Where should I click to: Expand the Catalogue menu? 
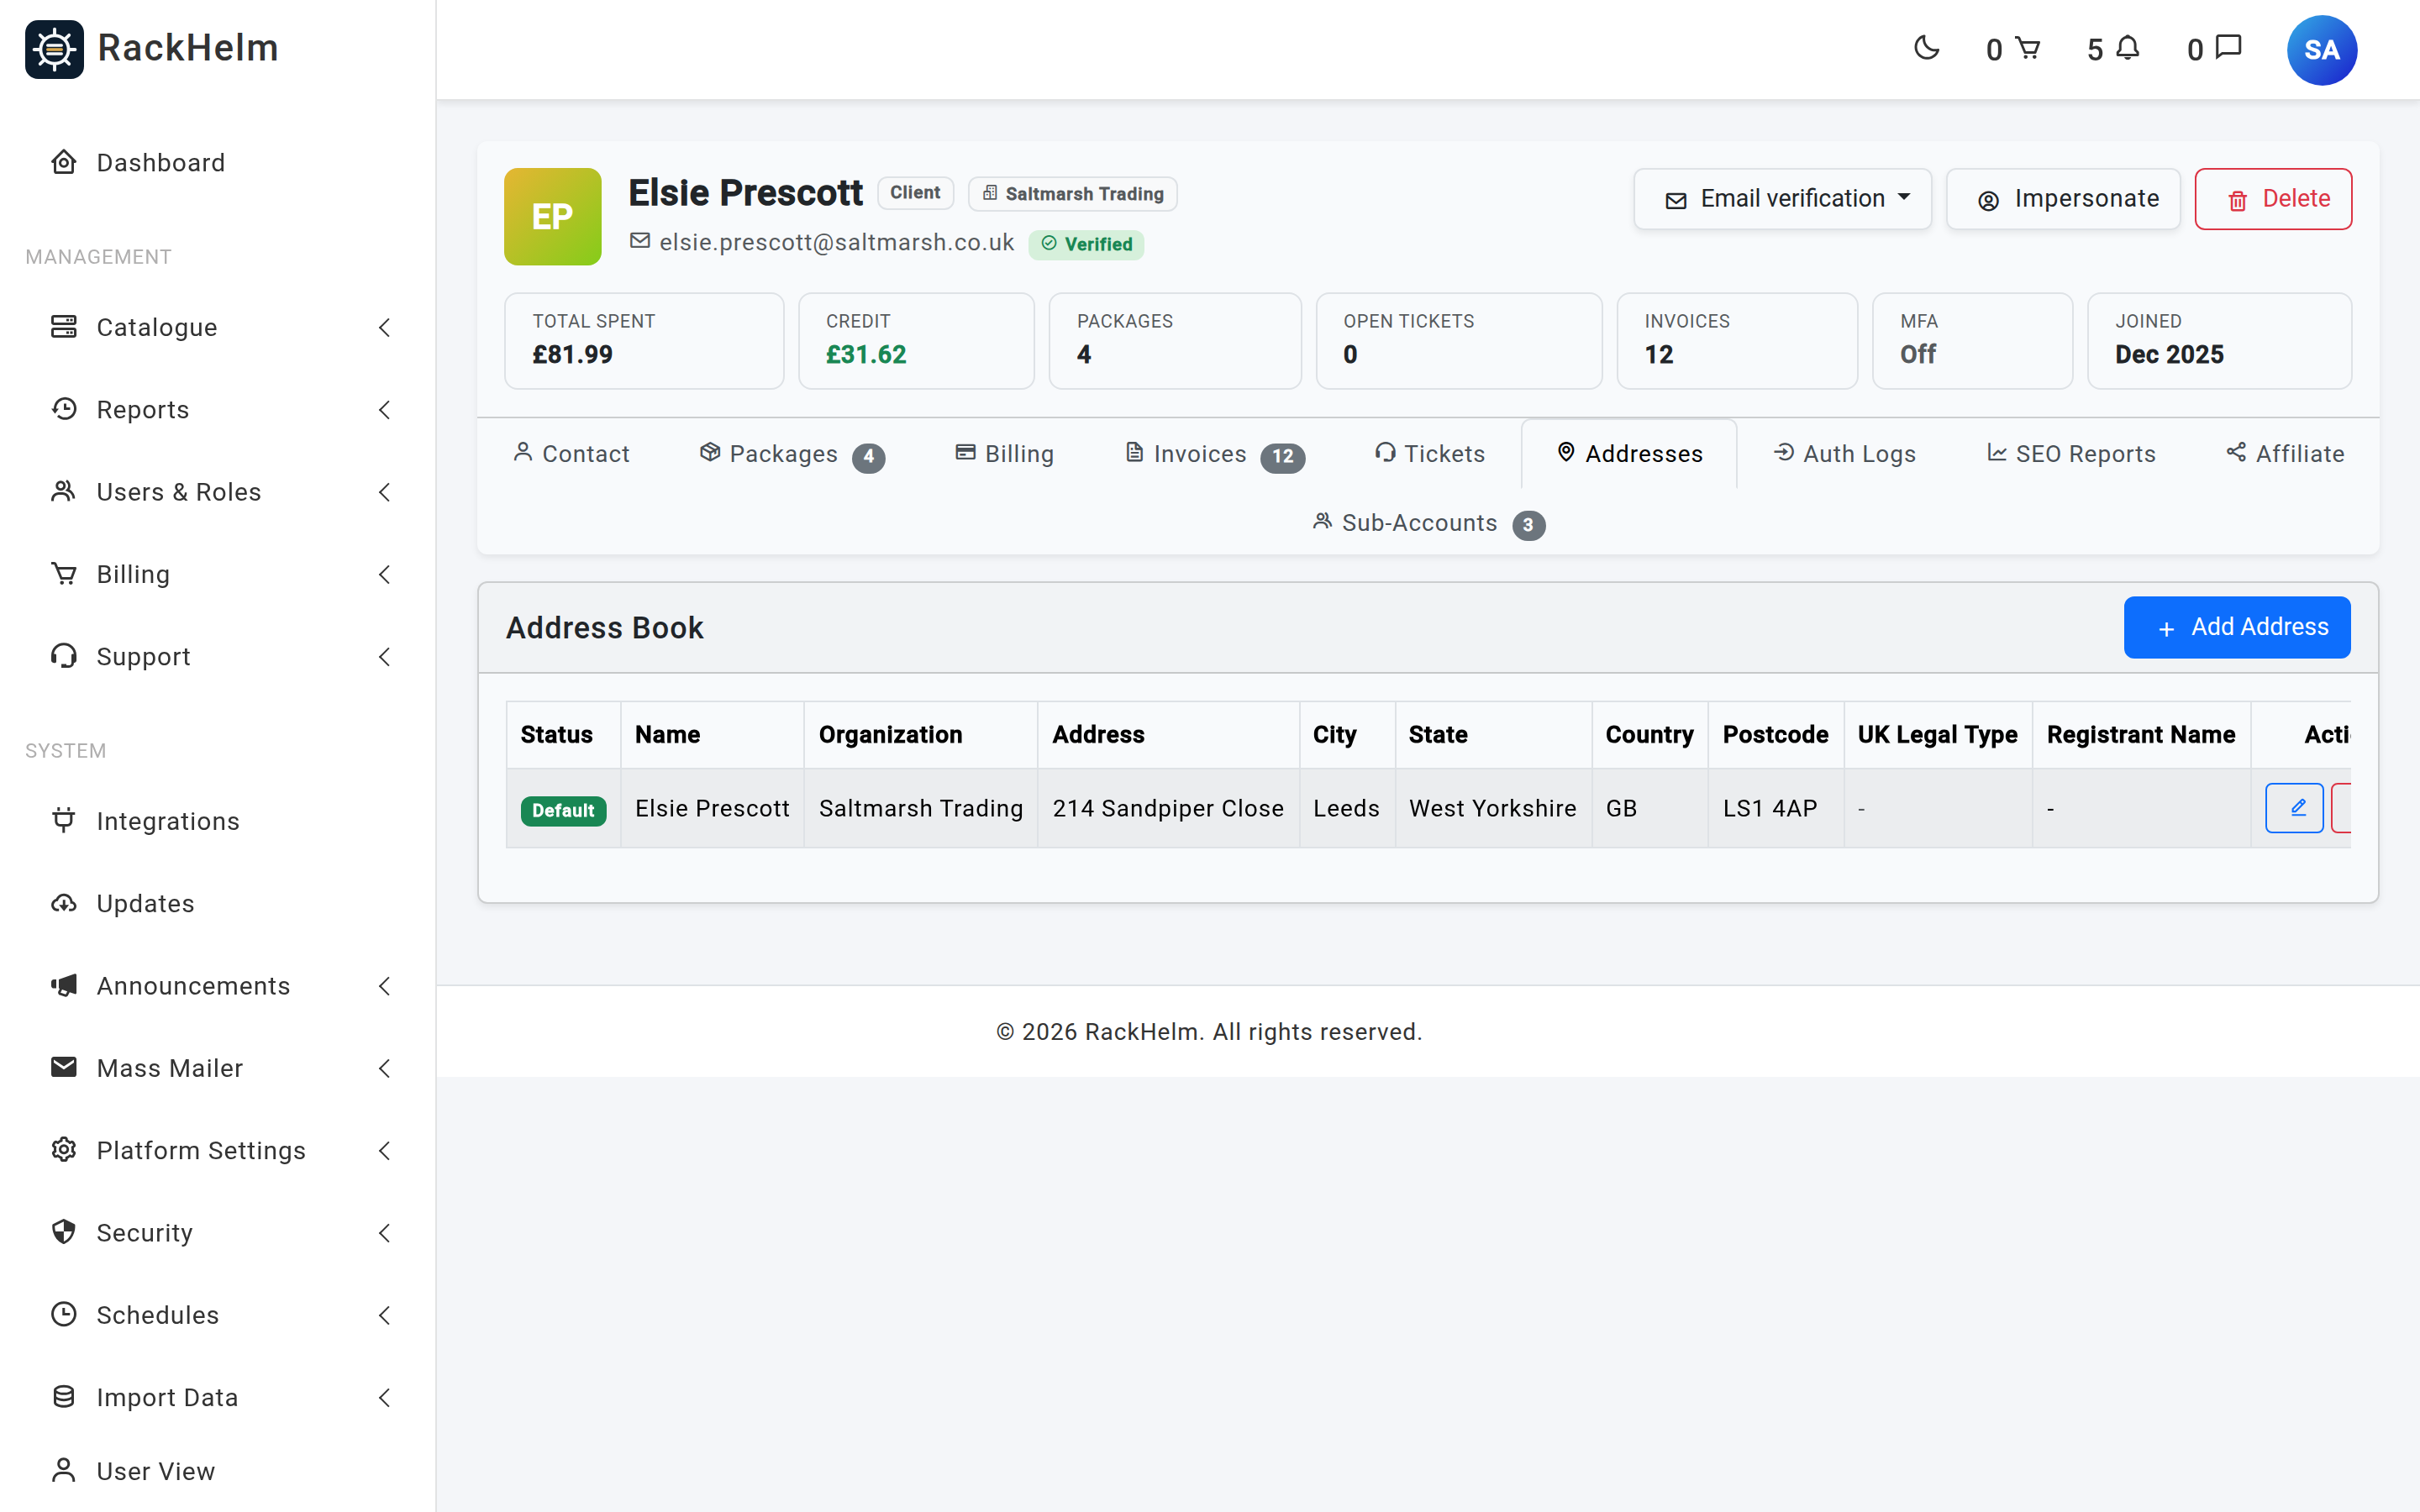[218, 327]
